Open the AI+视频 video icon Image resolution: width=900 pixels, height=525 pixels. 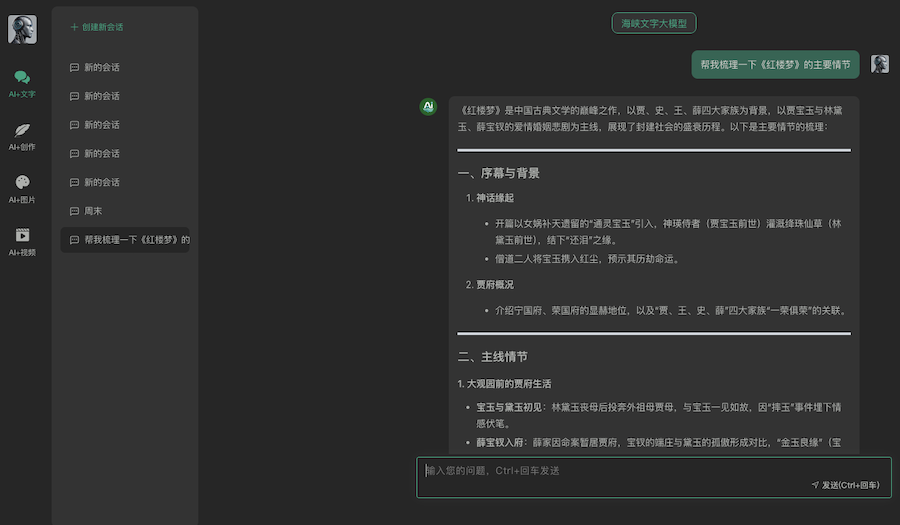coord(22,235)
